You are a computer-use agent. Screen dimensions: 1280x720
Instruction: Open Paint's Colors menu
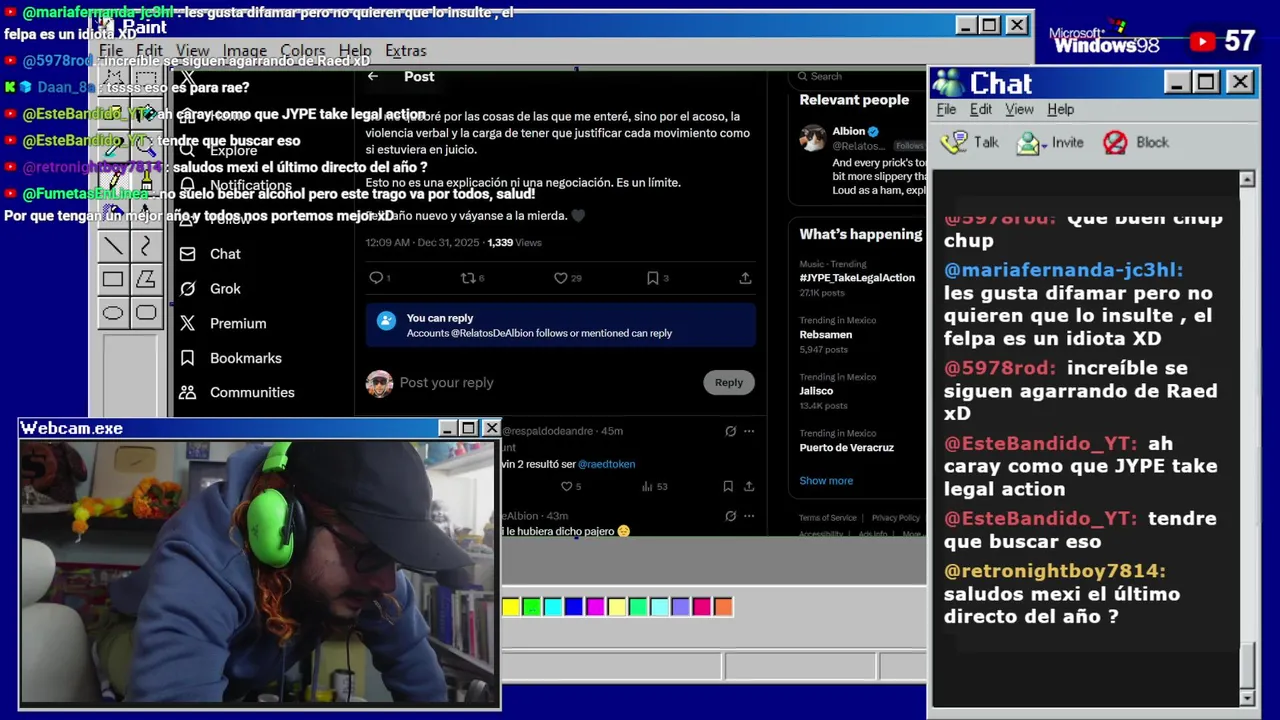coord(302,50)
